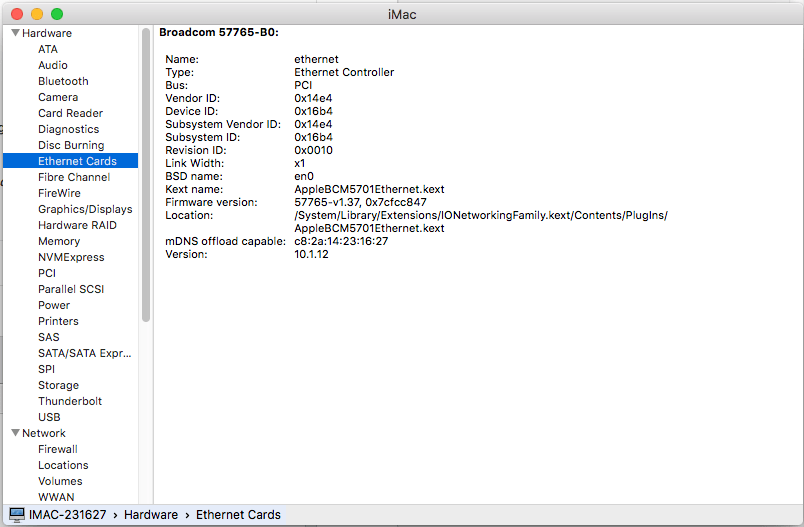Open the USB entry
The height and width of the screenshot is (527, 804).
pyautogui.click(x=49, y=417)
